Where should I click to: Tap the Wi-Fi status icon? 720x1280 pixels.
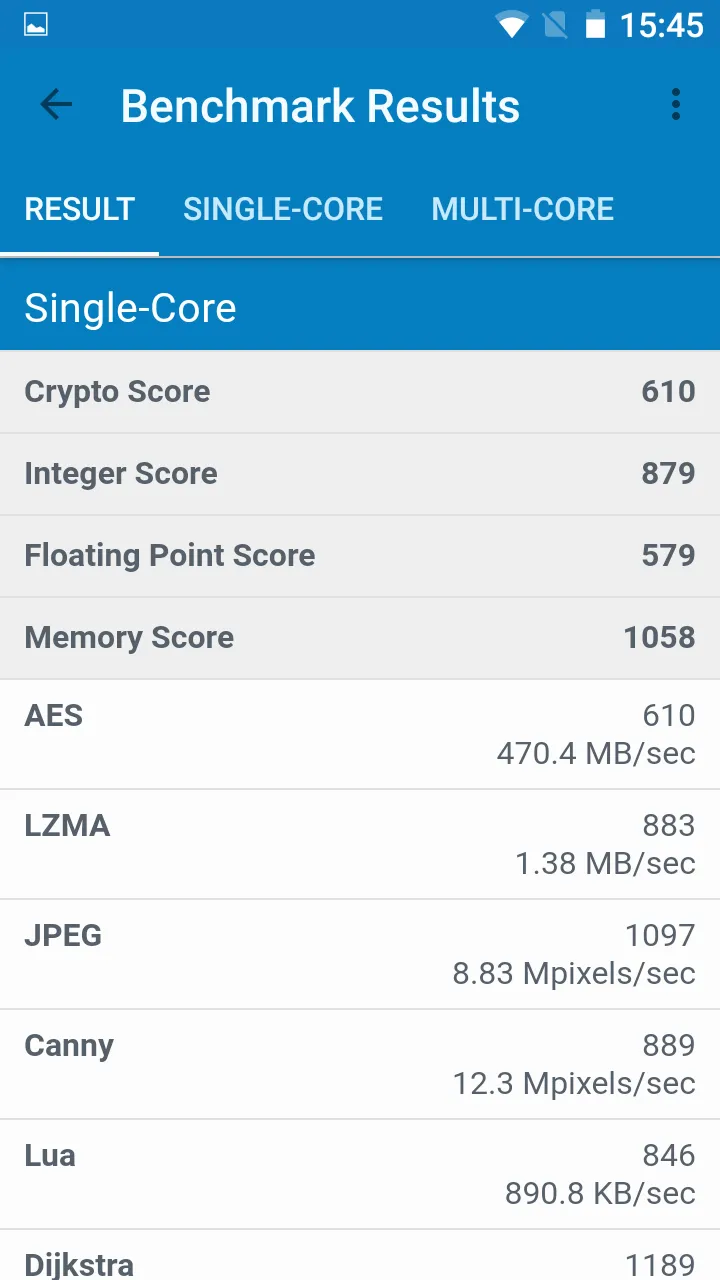coord(511,25)
